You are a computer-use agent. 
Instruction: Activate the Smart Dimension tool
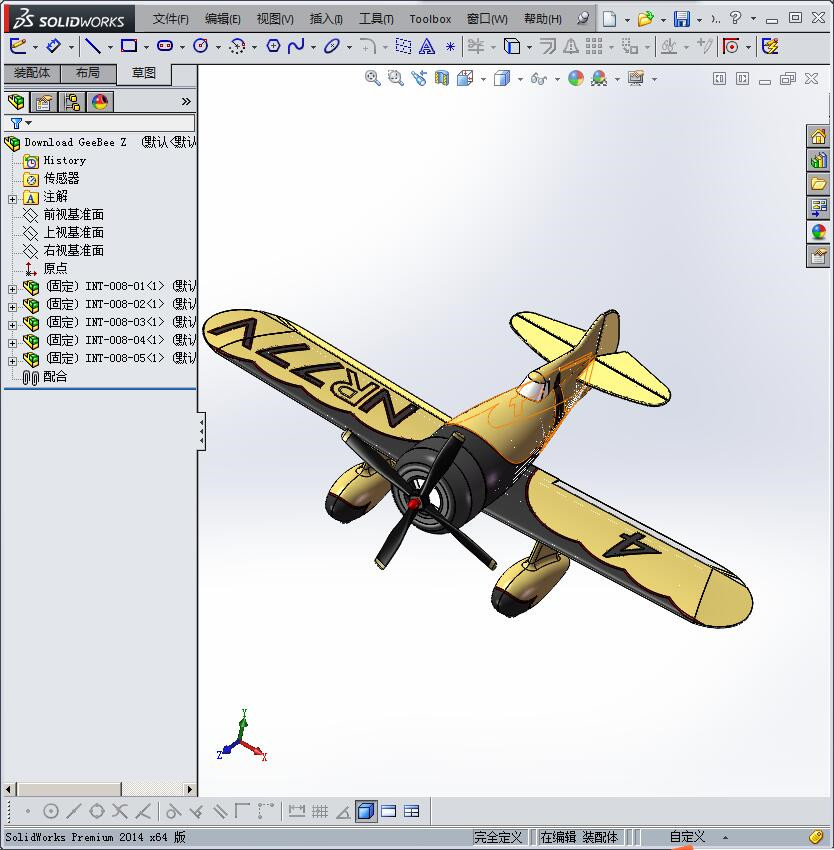(53, 46)
